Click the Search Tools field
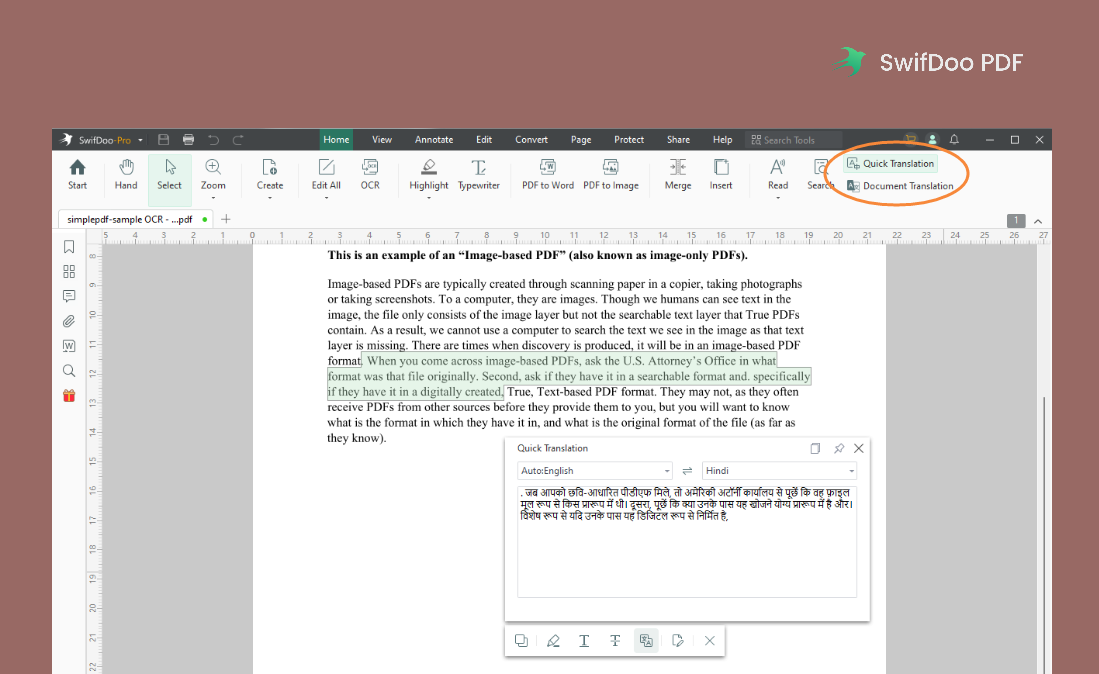1099x674 pixels. point(793,139)
